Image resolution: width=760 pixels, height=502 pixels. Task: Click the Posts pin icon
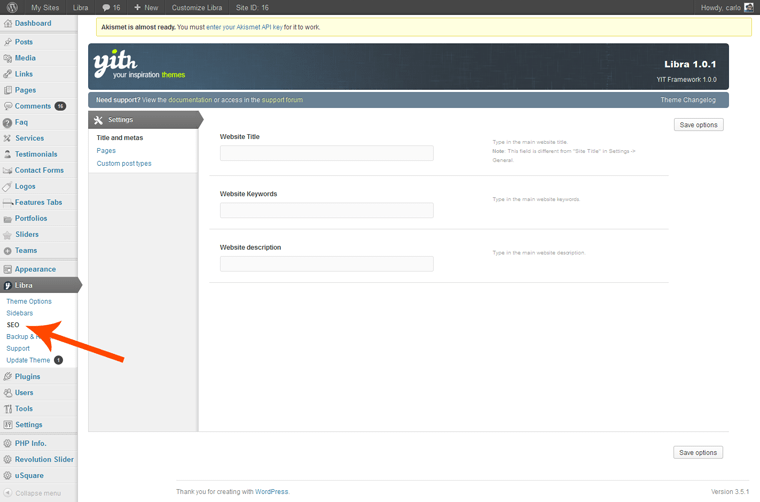[x=7, y=42]
